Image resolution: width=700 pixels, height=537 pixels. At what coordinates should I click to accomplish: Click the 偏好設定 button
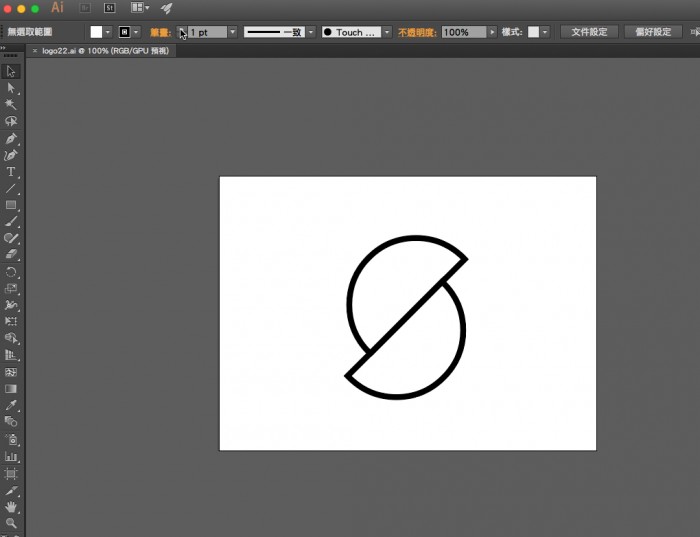coord(653,32)
